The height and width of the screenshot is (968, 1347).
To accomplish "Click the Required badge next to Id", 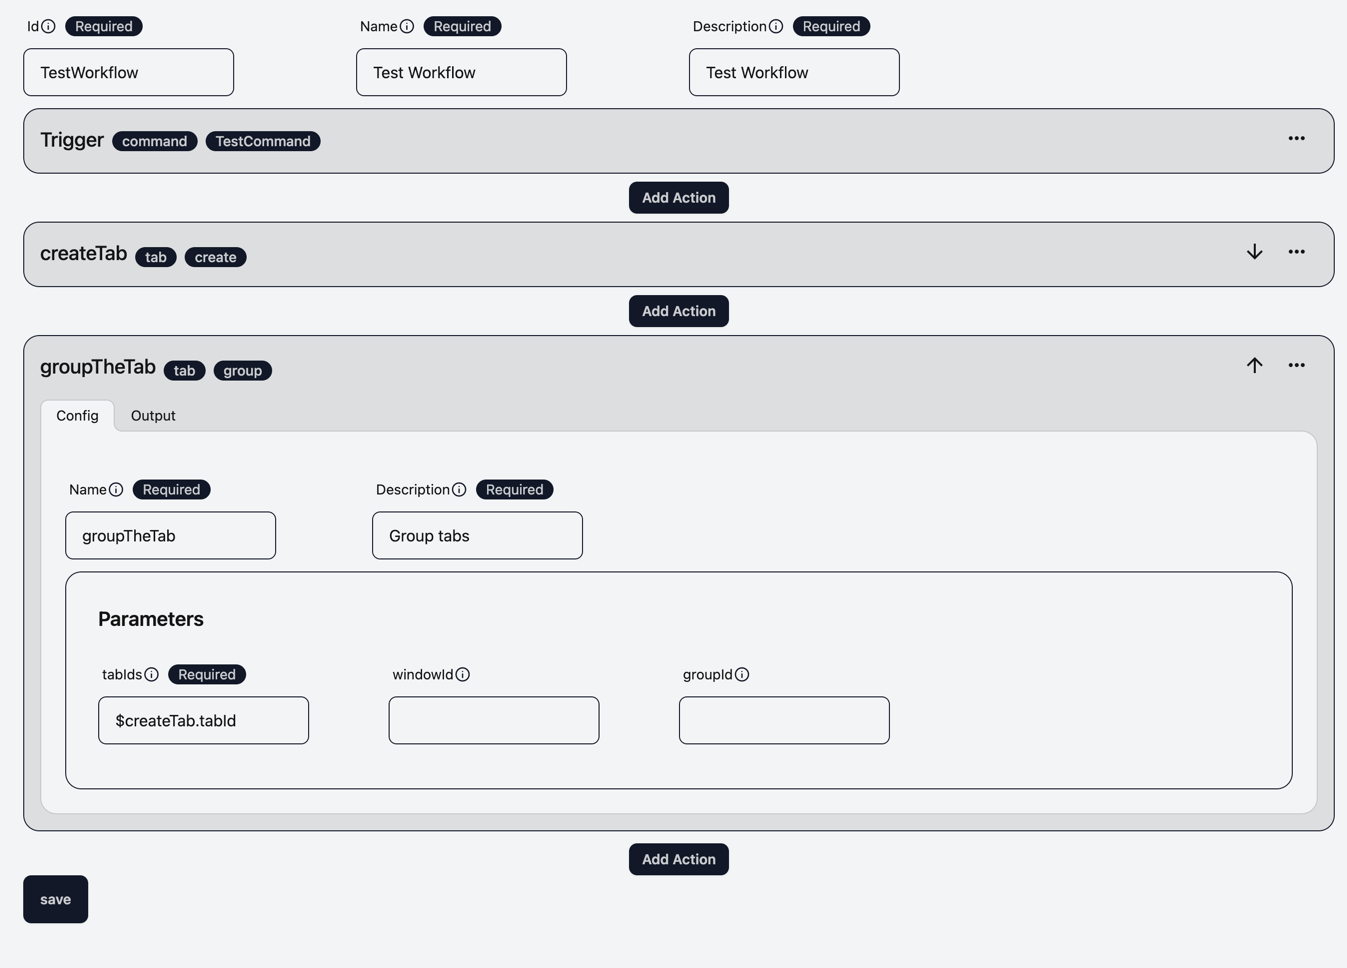I will coord(104,26).
